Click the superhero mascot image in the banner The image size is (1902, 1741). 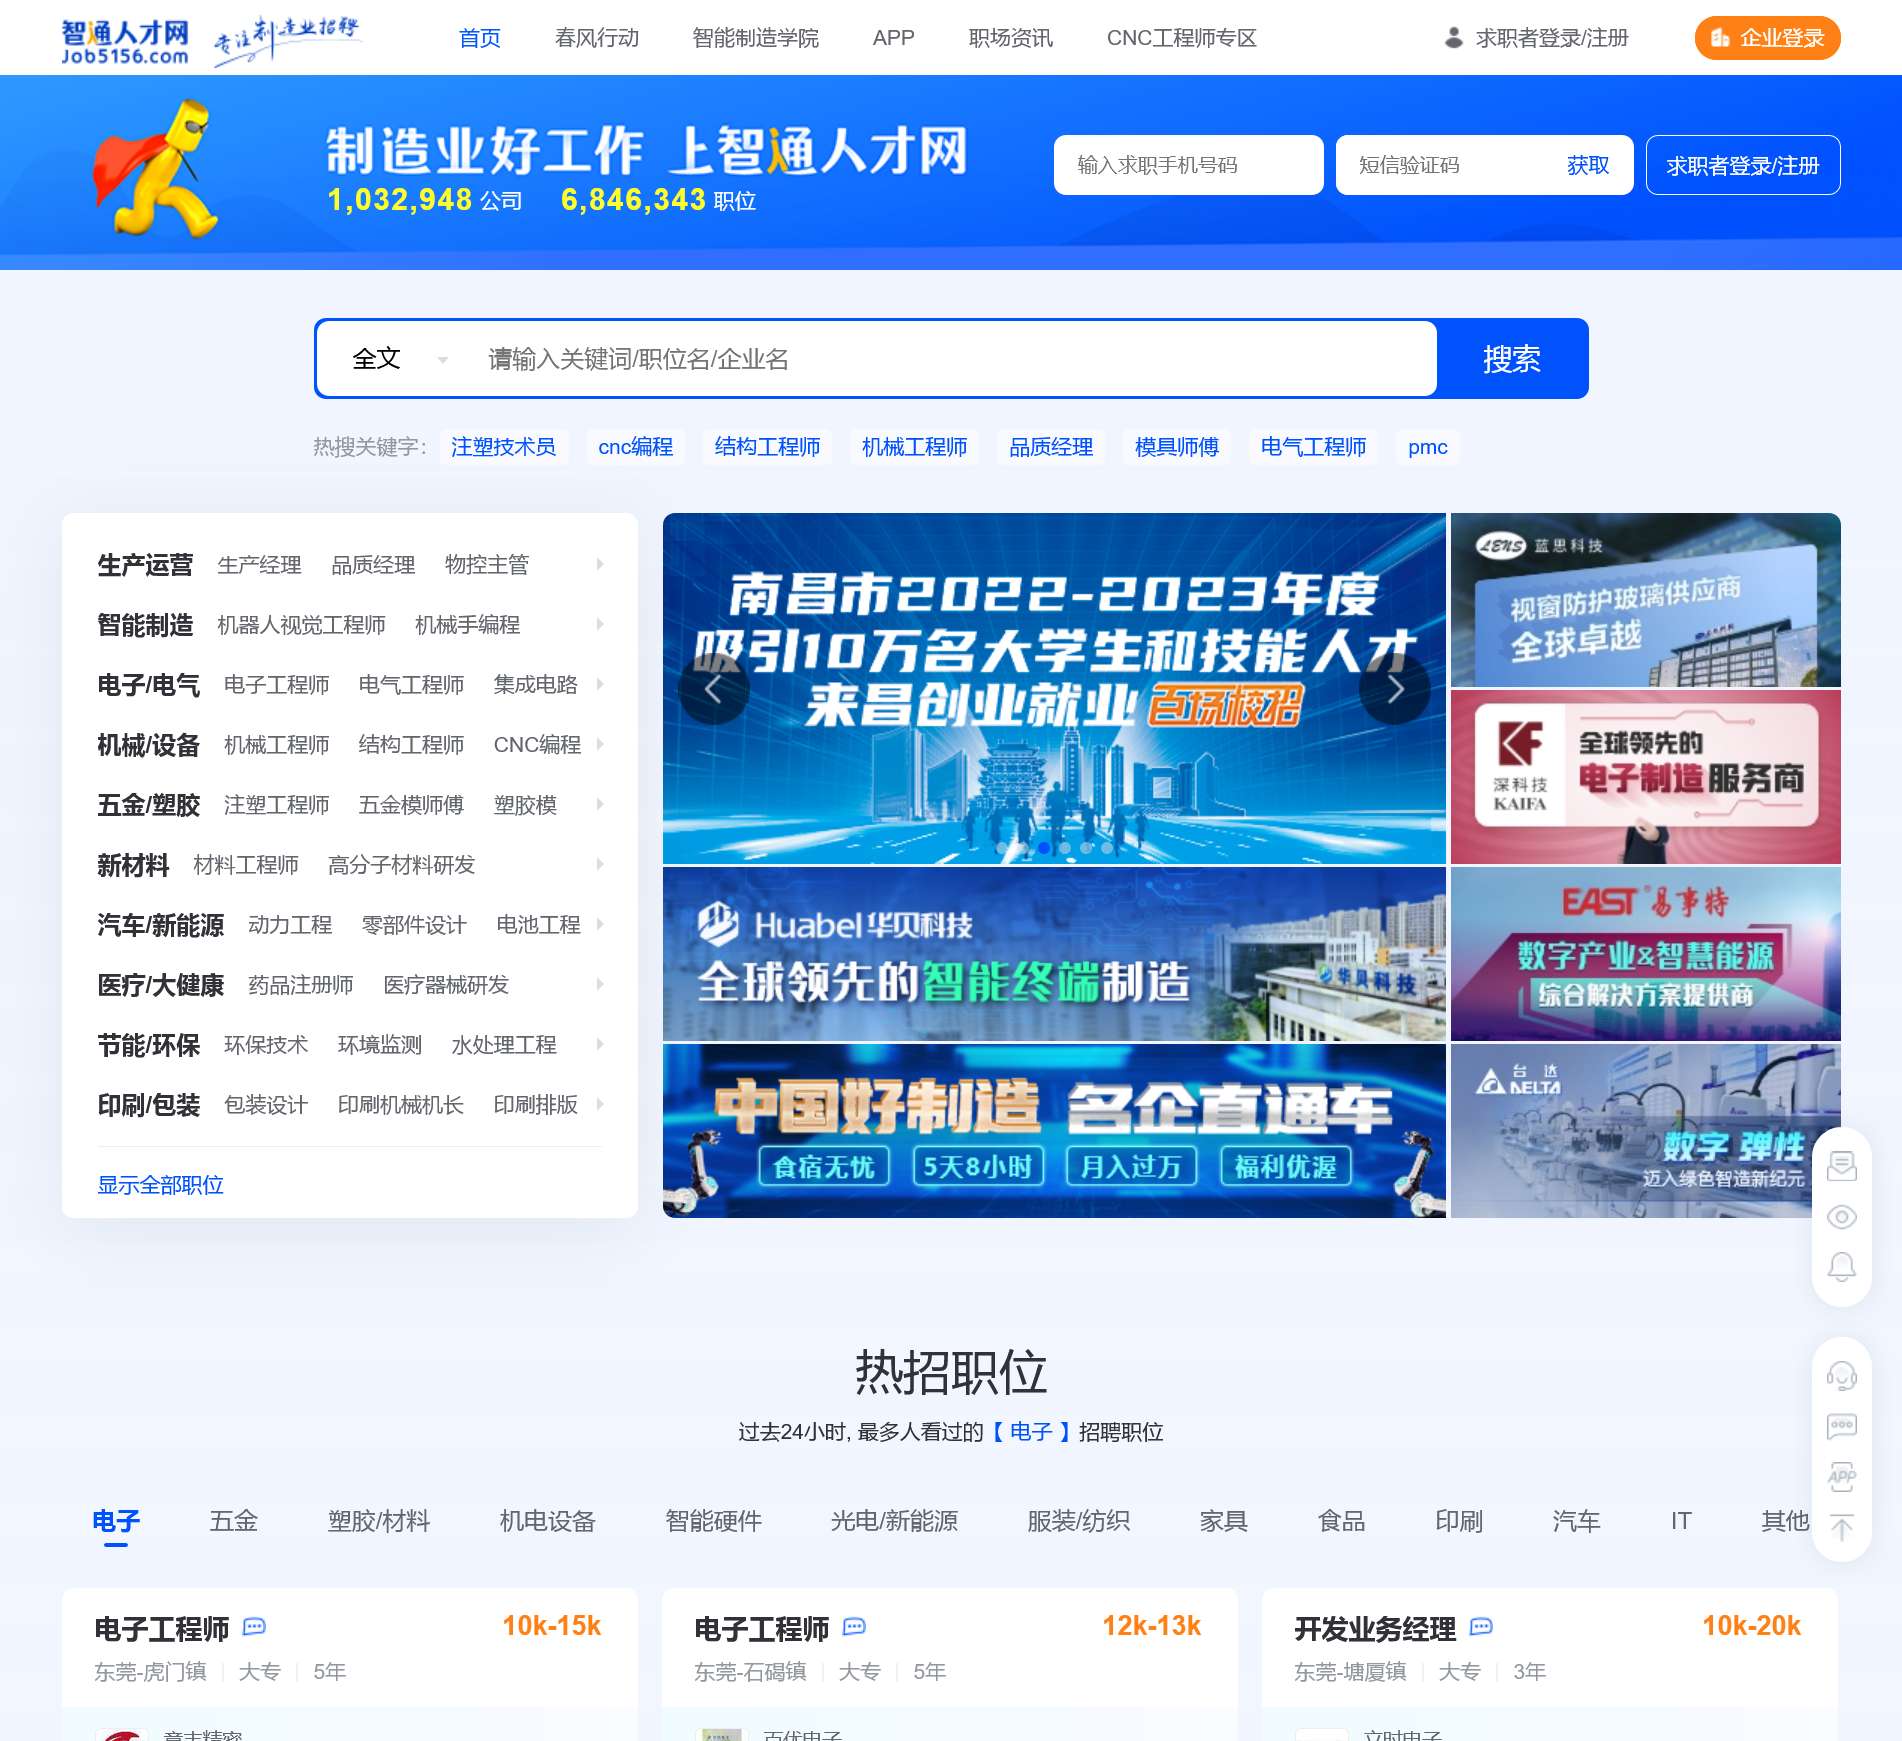click(155, 168)
